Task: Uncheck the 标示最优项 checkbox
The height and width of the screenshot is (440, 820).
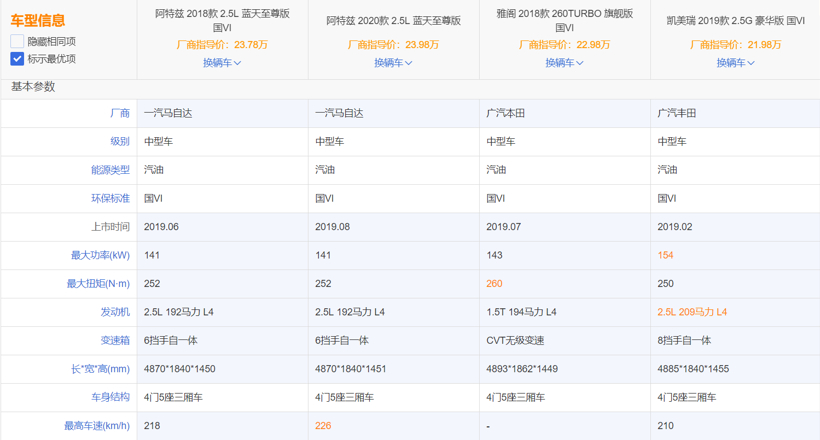Action: coord(17,59)
